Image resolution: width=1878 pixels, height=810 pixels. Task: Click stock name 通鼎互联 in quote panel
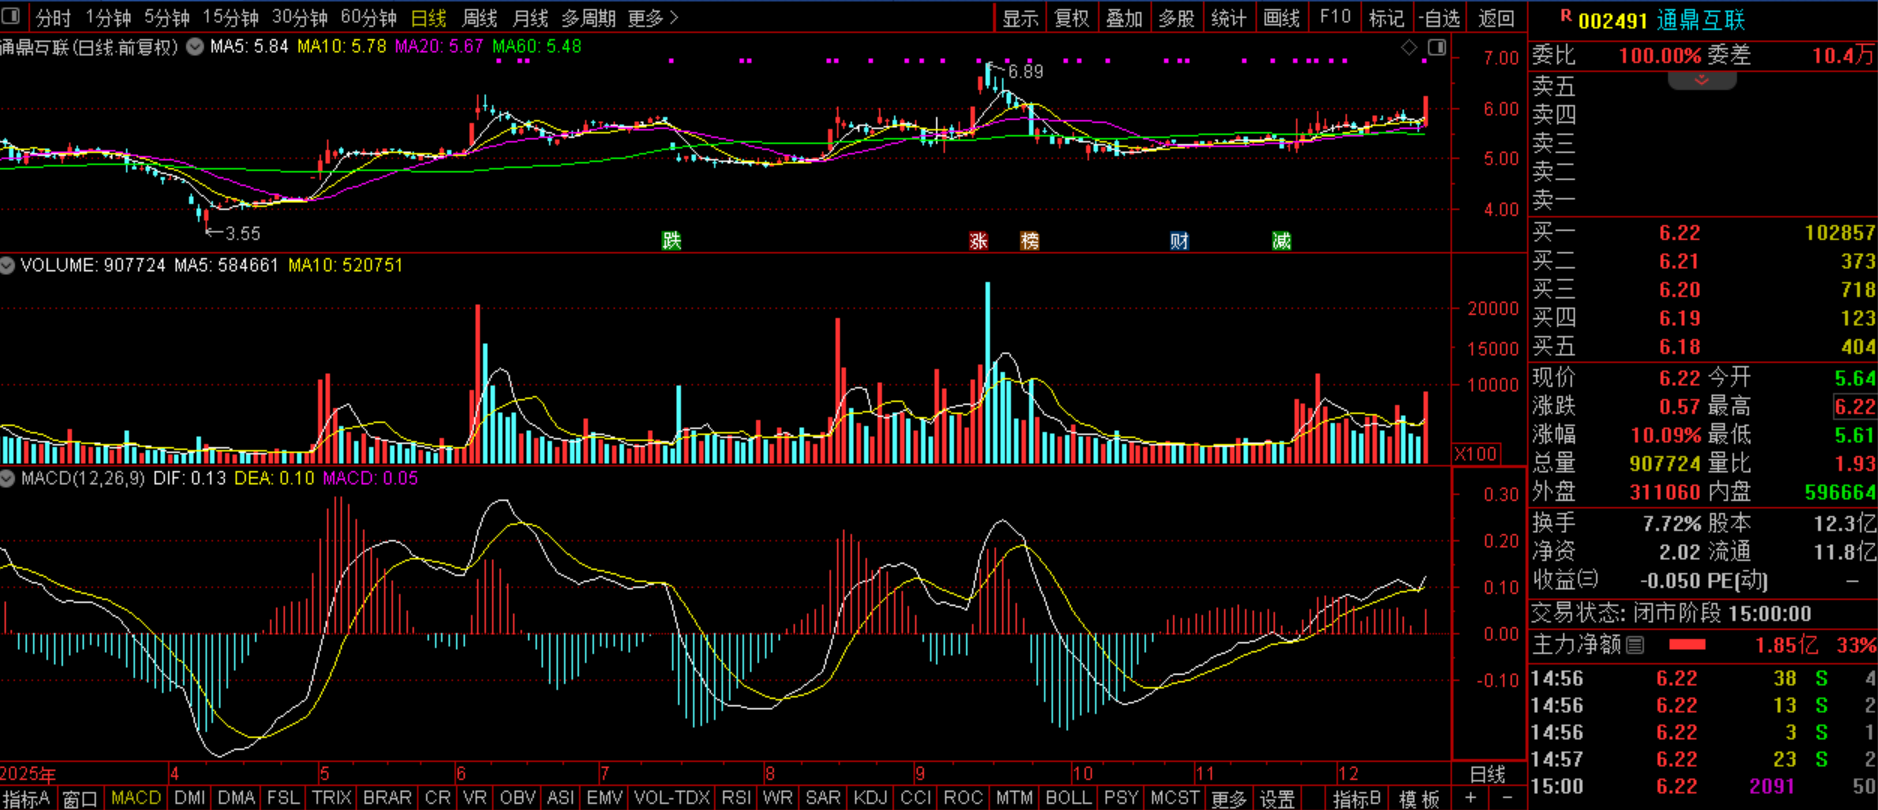(1700, 20)
